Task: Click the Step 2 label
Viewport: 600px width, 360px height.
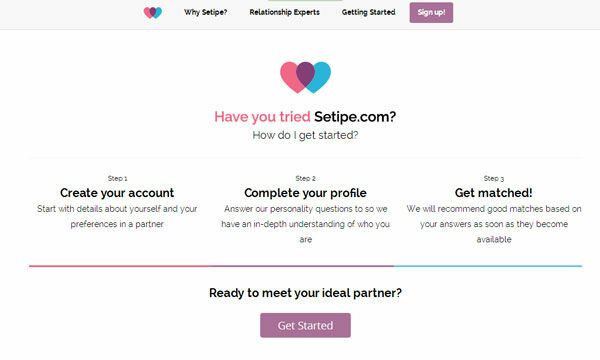Action: [x=305, y=178]
